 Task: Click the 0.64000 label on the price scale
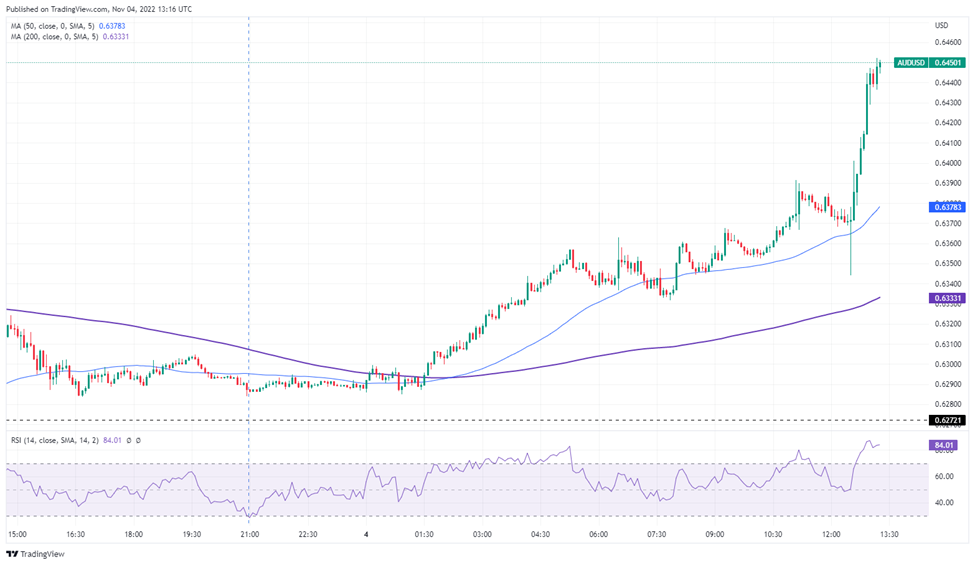point(947,163)
